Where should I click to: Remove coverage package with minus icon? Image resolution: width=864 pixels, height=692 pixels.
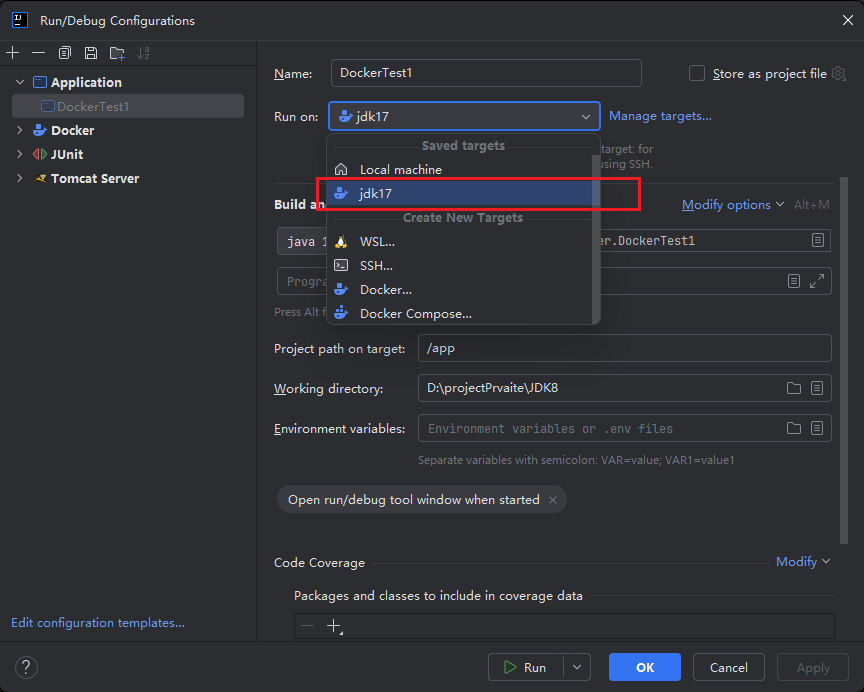pos(307,626)
